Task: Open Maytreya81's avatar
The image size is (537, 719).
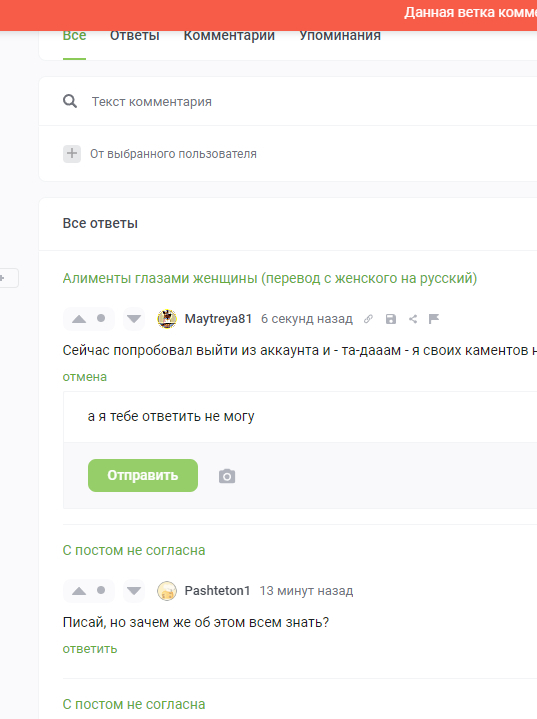Action: (x=167, y=319)
